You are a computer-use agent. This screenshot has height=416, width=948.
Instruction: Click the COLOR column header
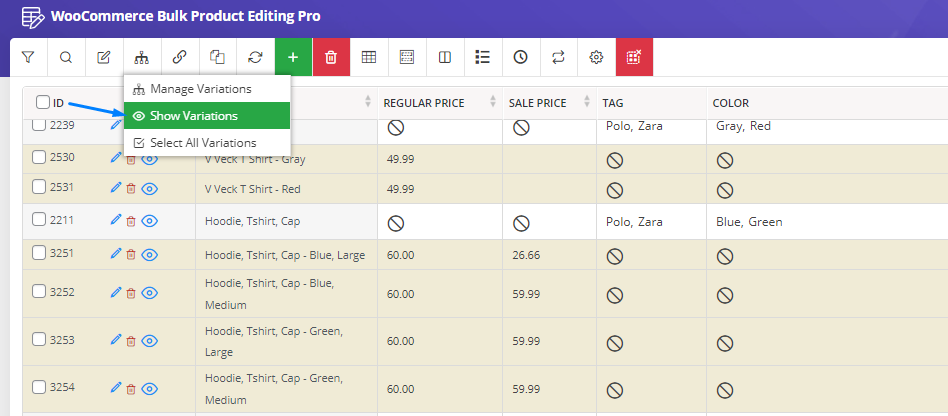coord(731,103)
